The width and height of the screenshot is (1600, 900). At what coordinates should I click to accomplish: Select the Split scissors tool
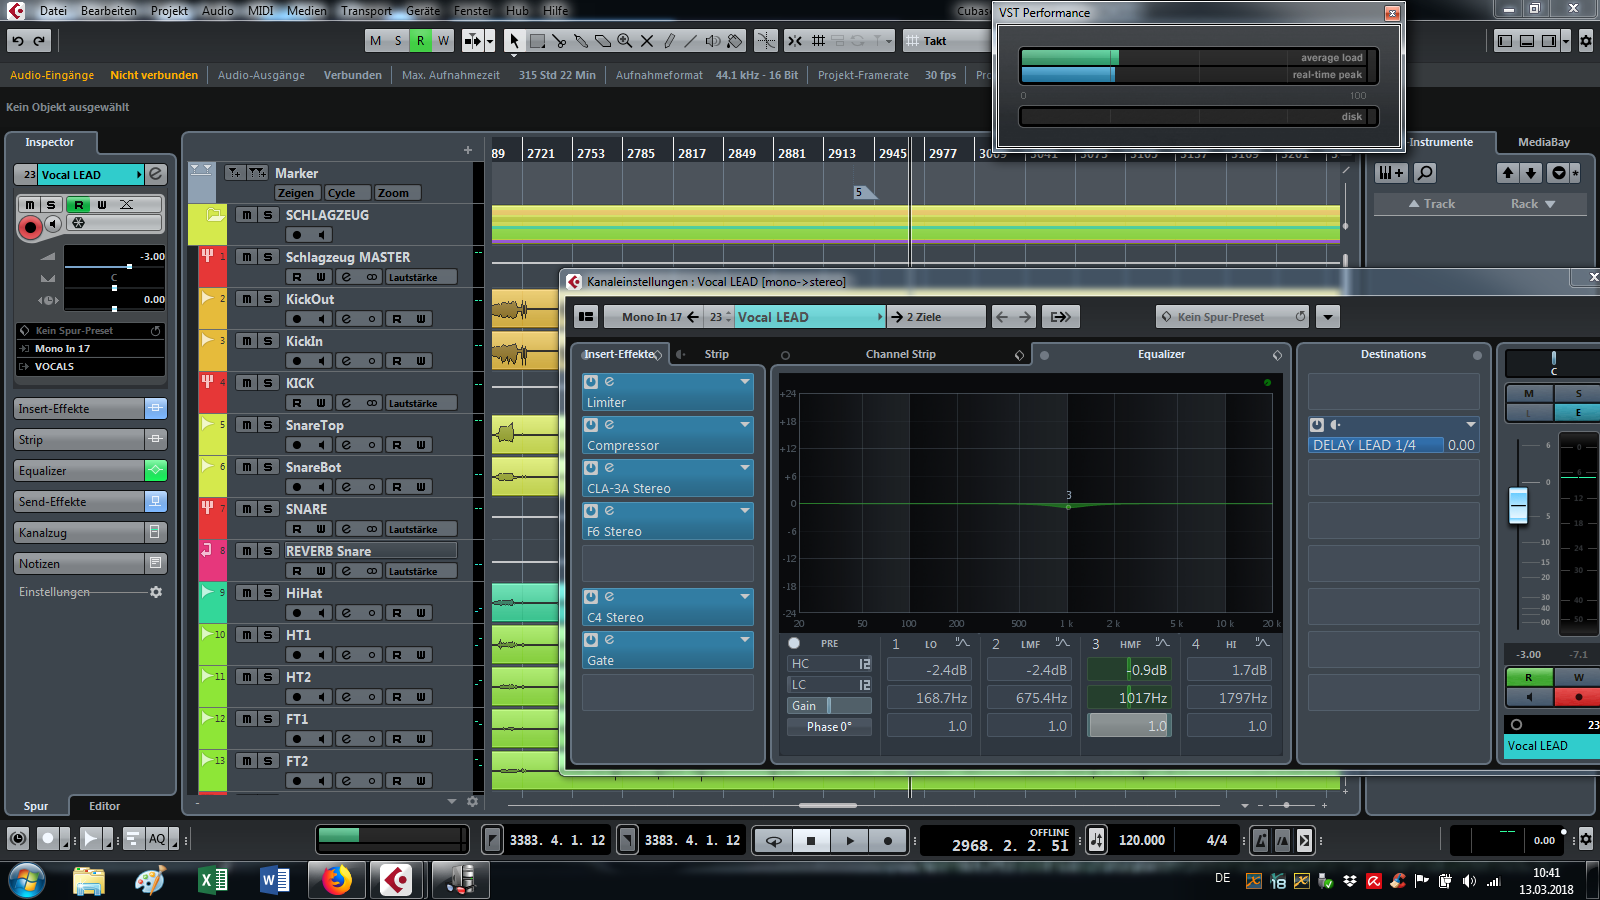(559, 41)
